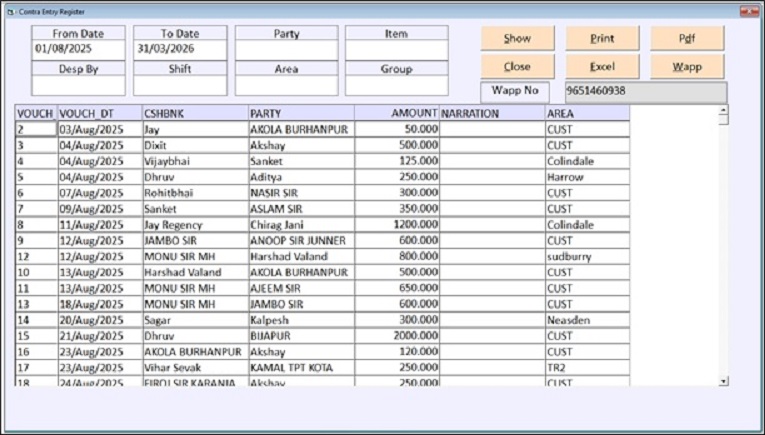Select date cell 11/Aug/2025
The width and height of the screenshot is (765, 435).
(100, 225)
